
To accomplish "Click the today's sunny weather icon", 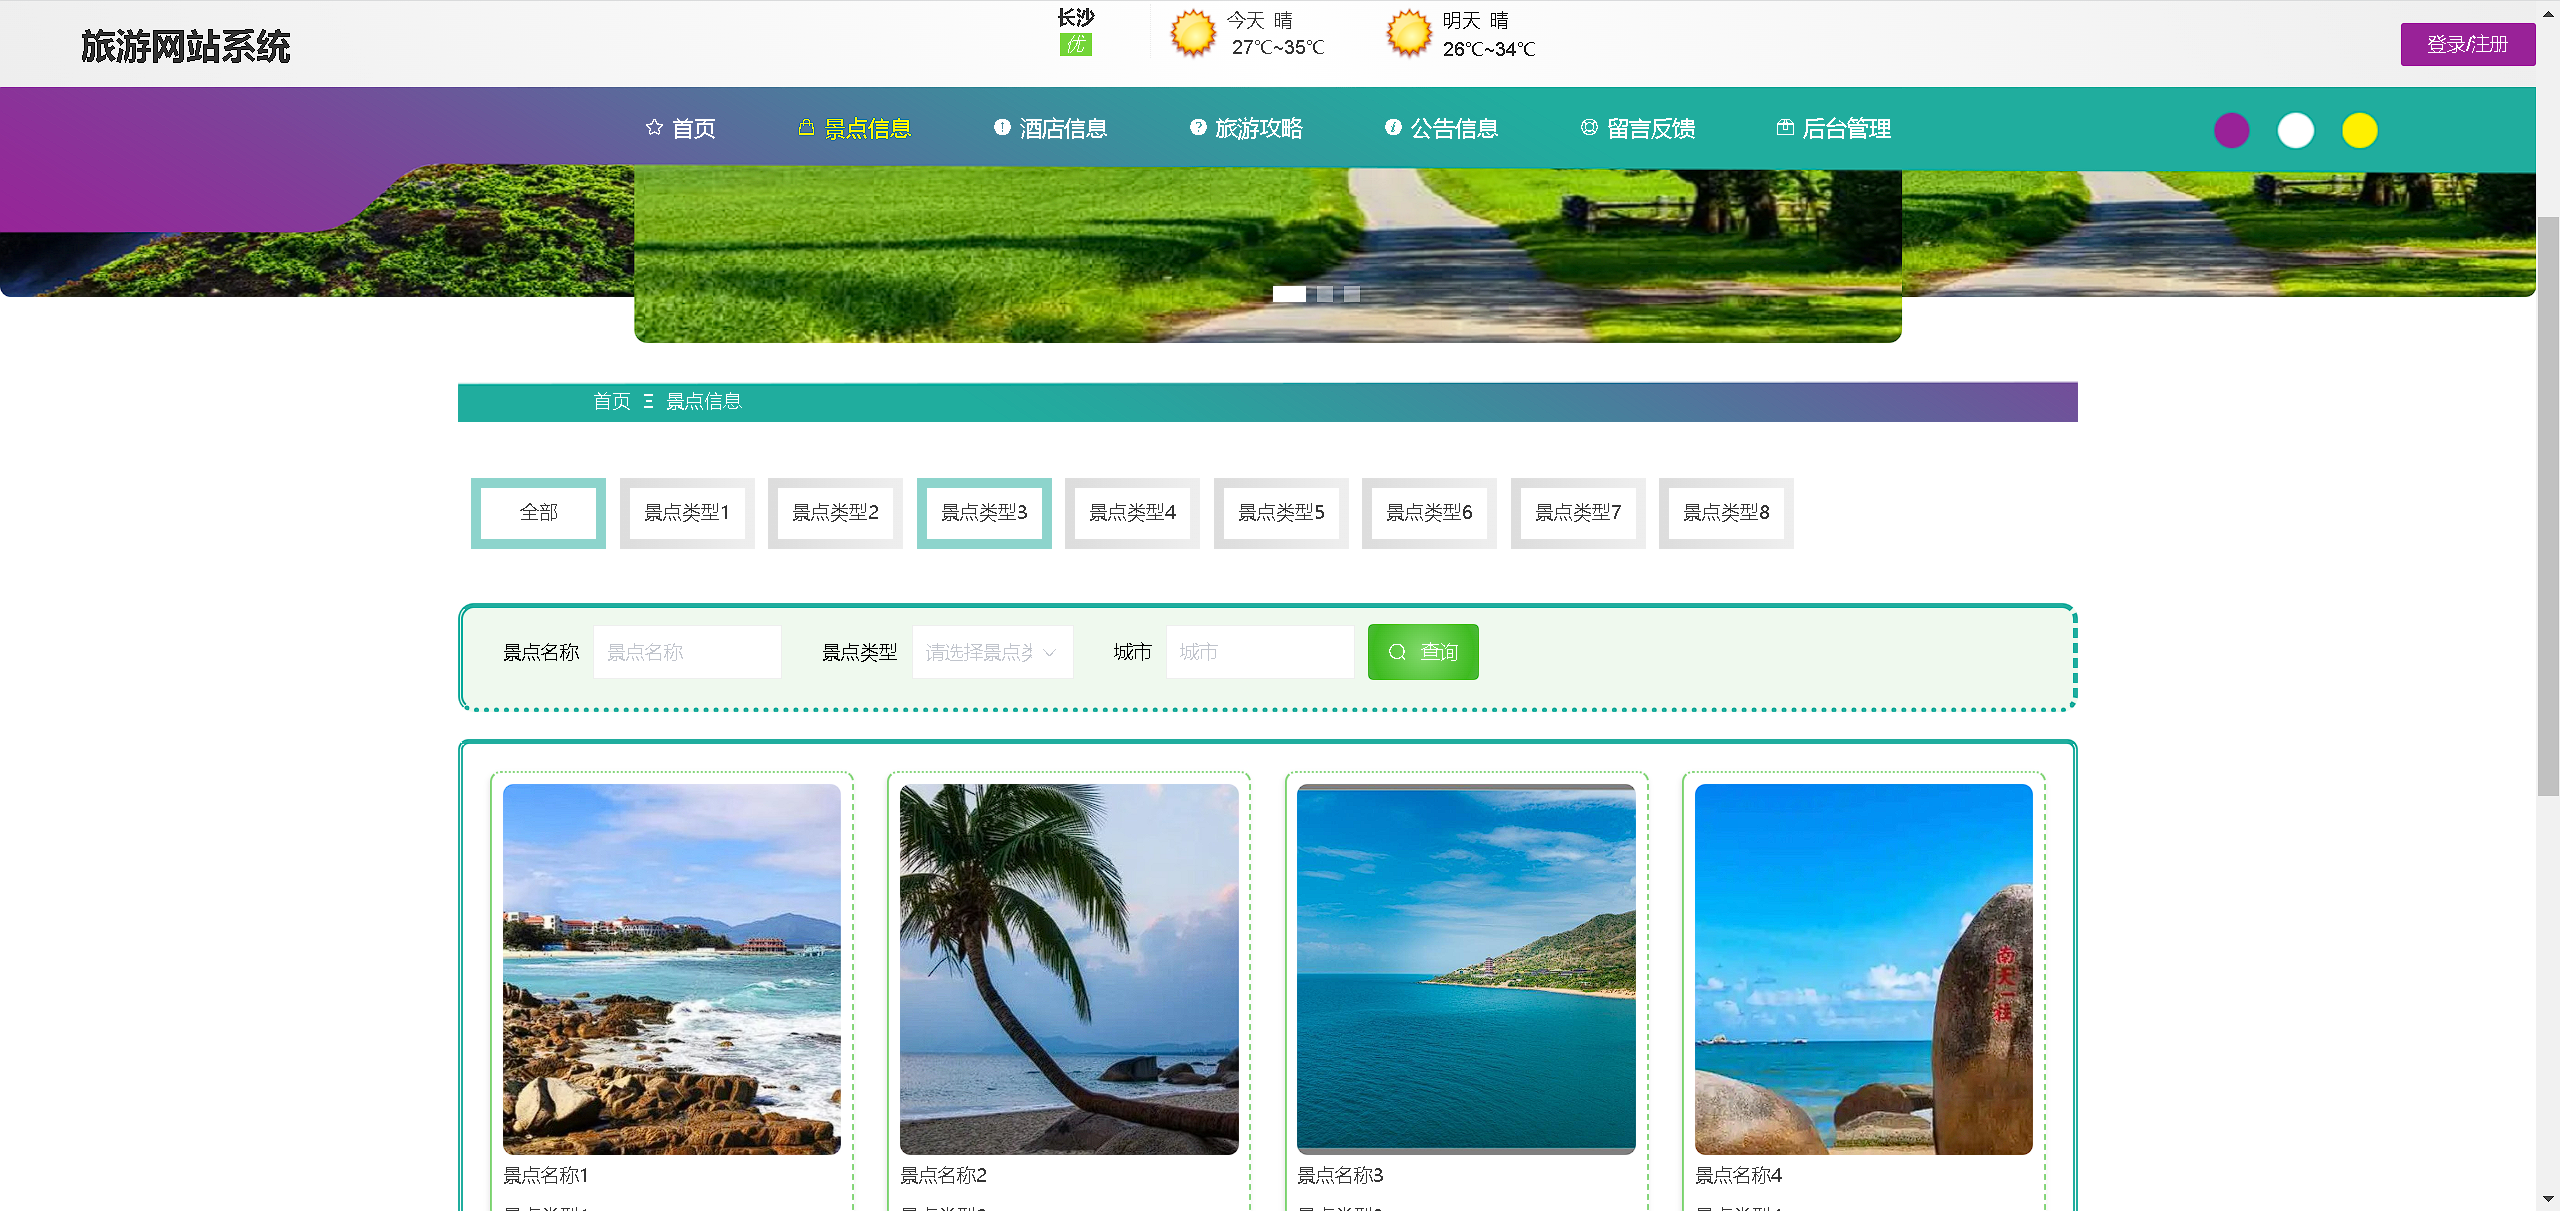I will (1193, 33).
